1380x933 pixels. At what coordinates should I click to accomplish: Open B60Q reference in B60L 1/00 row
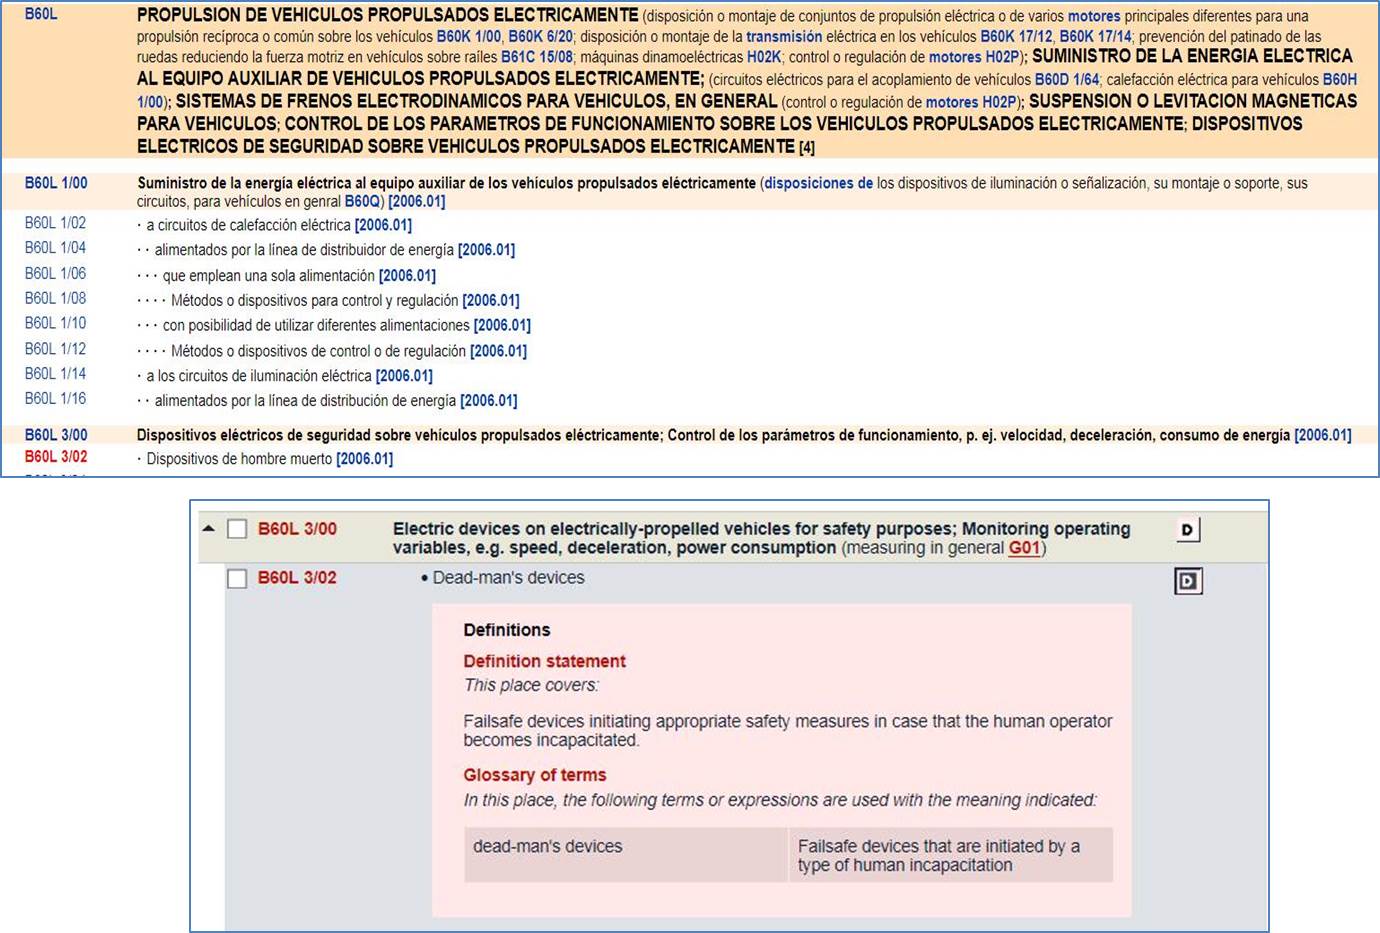[362, 202]
